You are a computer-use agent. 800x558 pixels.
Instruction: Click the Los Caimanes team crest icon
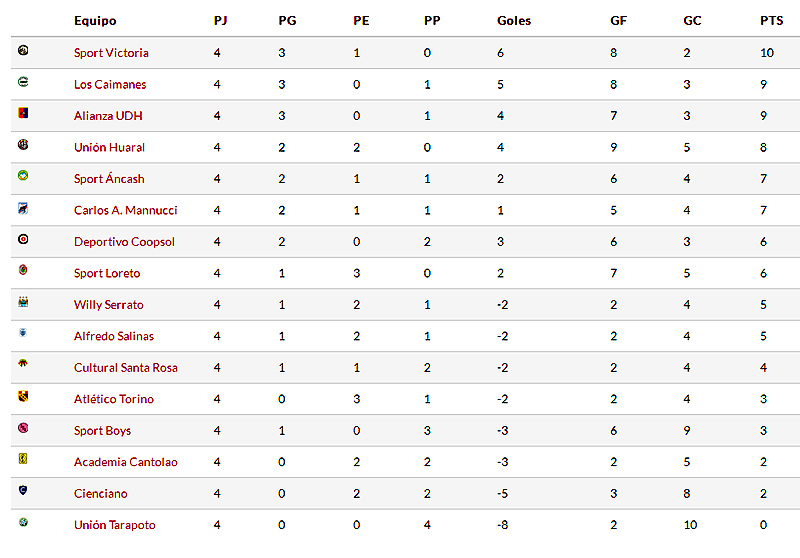pyautogui.click(x=23, y=82)
